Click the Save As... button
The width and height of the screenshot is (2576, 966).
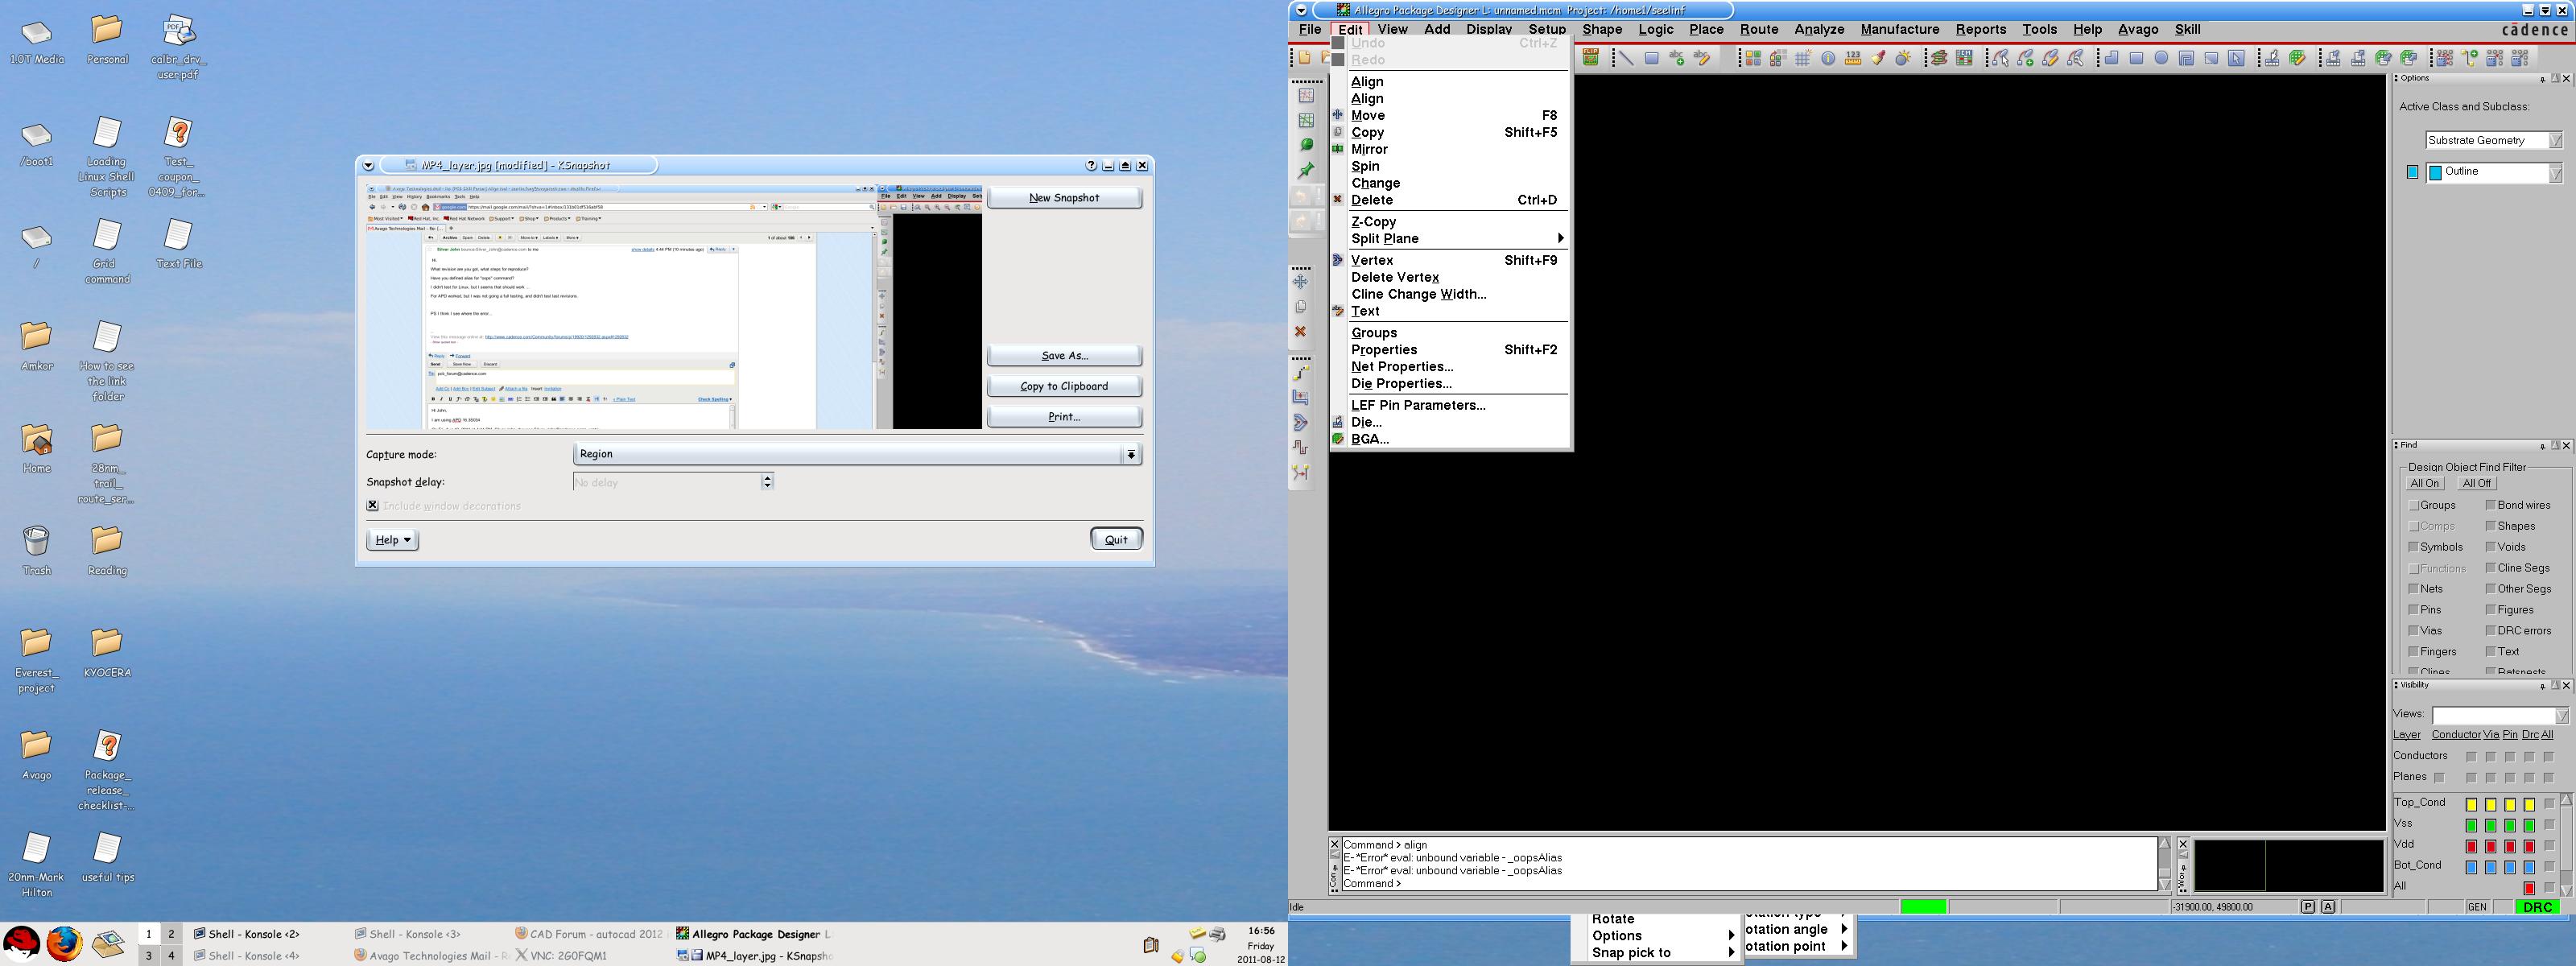point(1064,356)
